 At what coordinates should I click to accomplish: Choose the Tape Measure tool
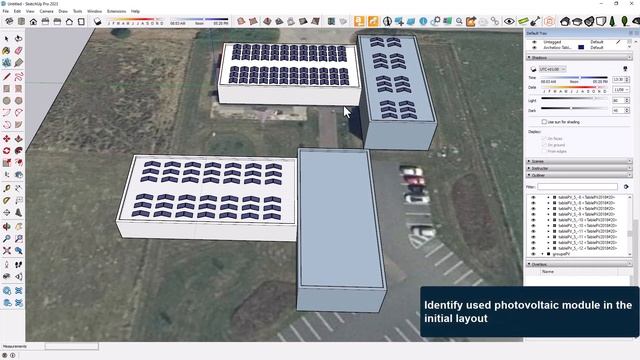point(7,189)
